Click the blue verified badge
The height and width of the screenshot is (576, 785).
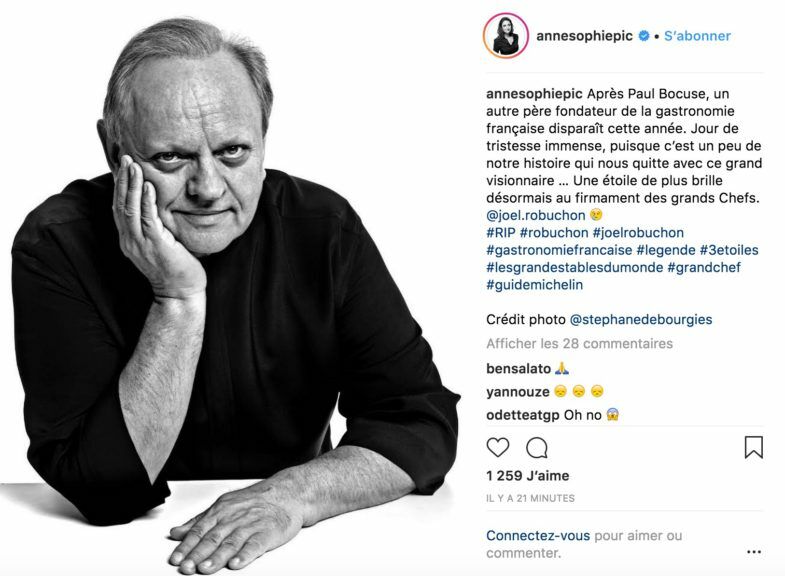(644, 36)
